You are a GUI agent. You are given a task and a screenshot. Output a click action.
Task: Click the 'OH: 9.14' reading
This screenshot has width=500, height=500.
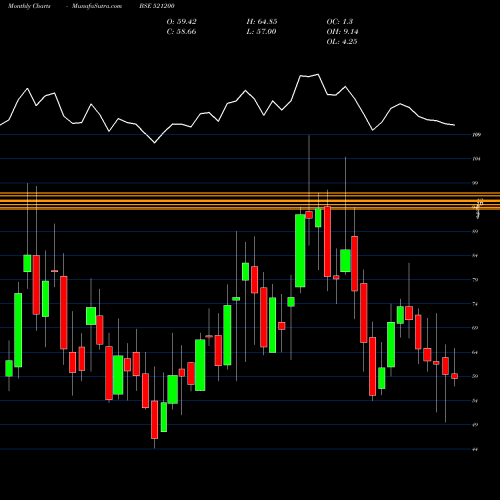(x=342, y=32)
